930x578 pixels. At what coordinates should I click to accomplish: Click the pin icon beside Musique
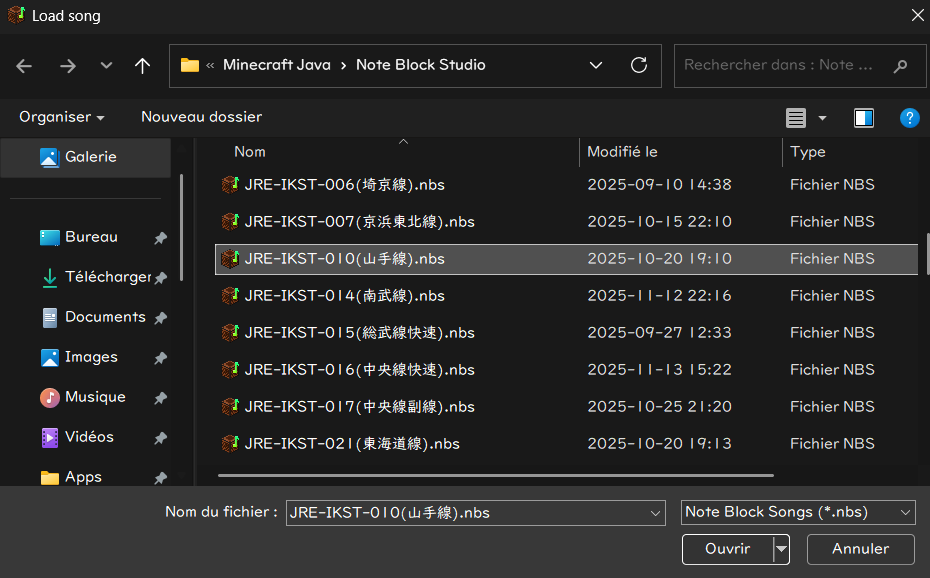[x=160, y=398]
